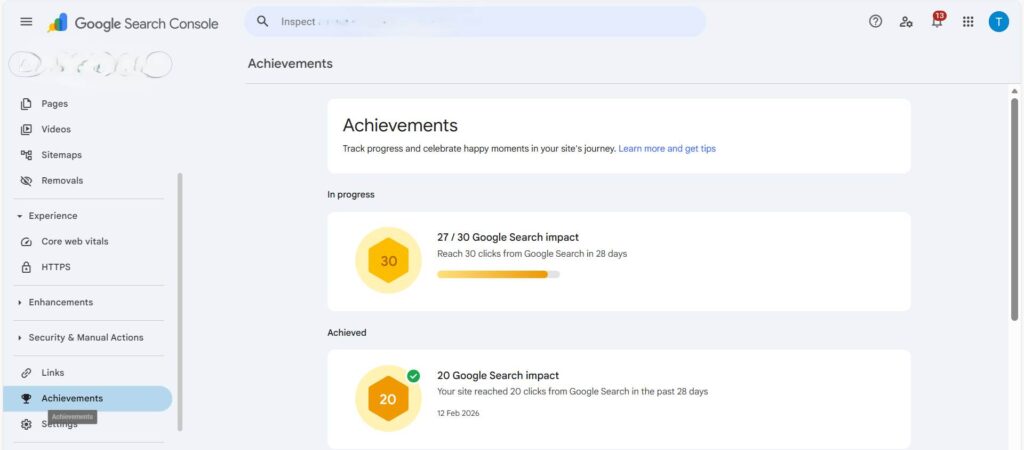Click the page vertical scrollbar

click(x=1014, y=209)
